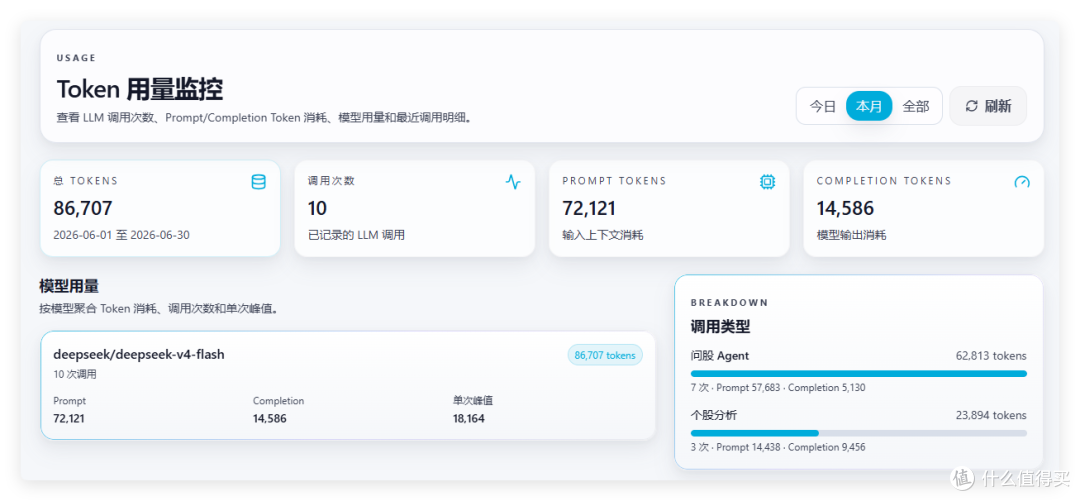The image size is (1080, 501).
Task: Click the 调用类型 heading
Action: click(720, 327)
